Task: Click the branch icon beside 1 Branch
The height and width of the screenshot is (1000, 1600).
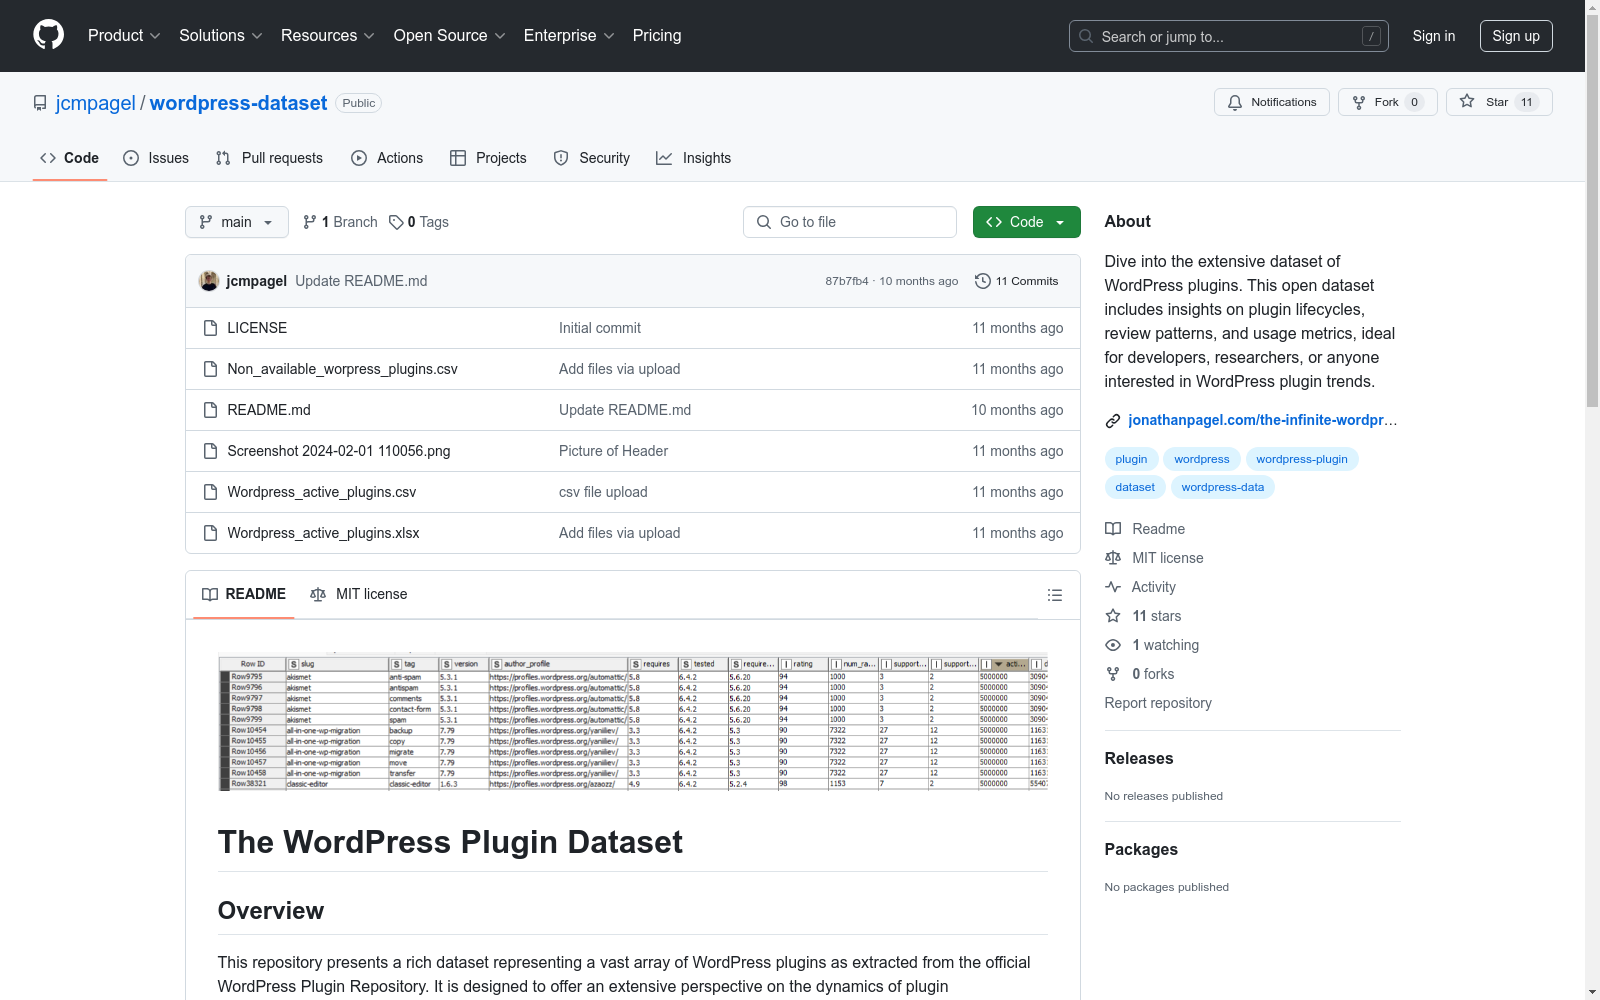Action: pyautogui.click(x=310, y=222)
